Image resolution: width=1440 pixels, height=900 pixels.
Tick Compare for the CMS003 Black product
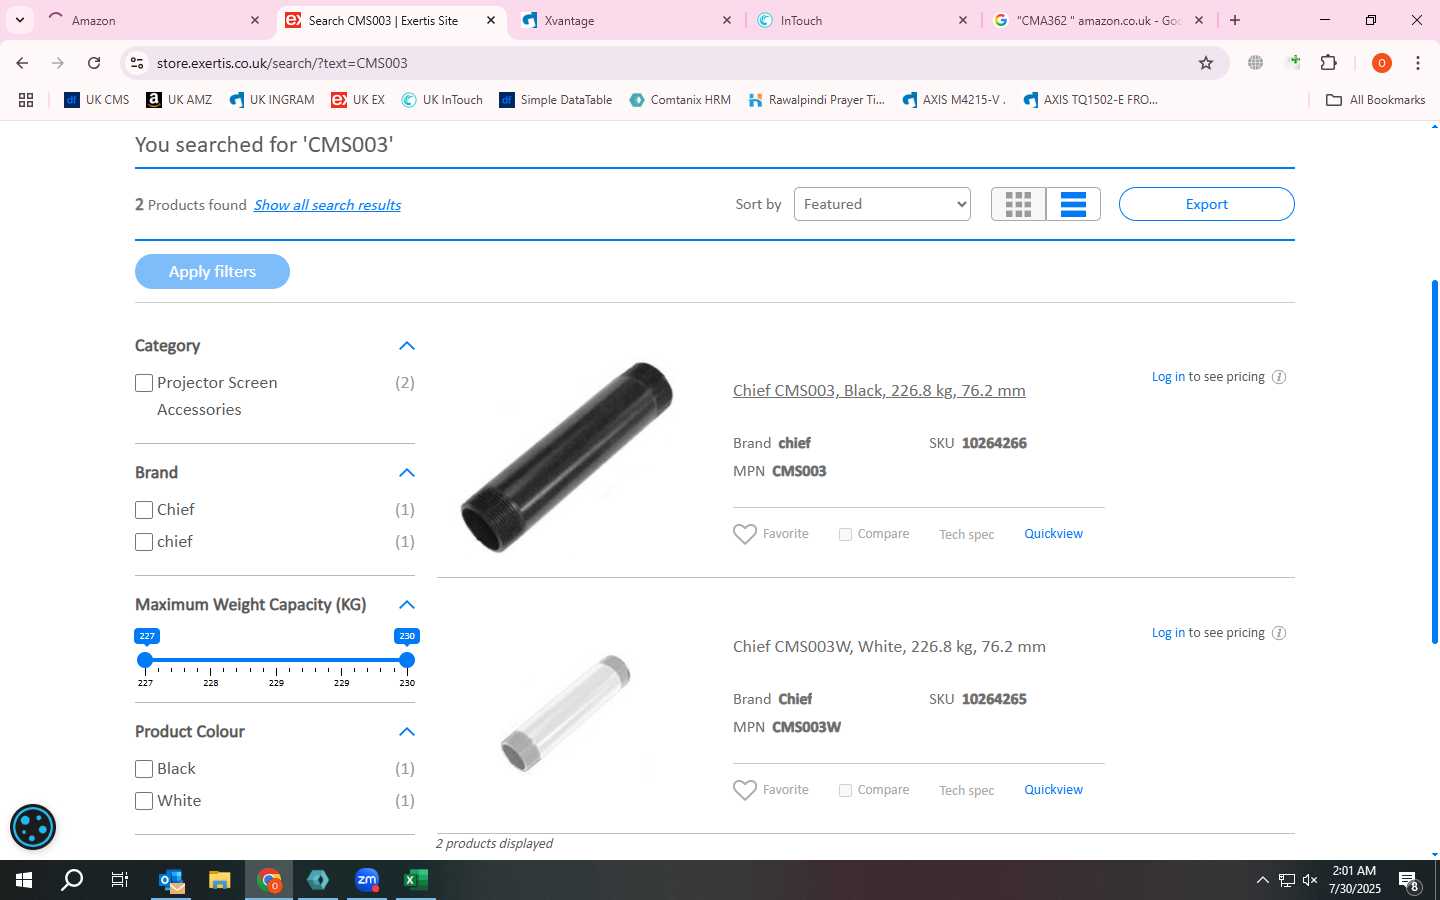[845, 534]
